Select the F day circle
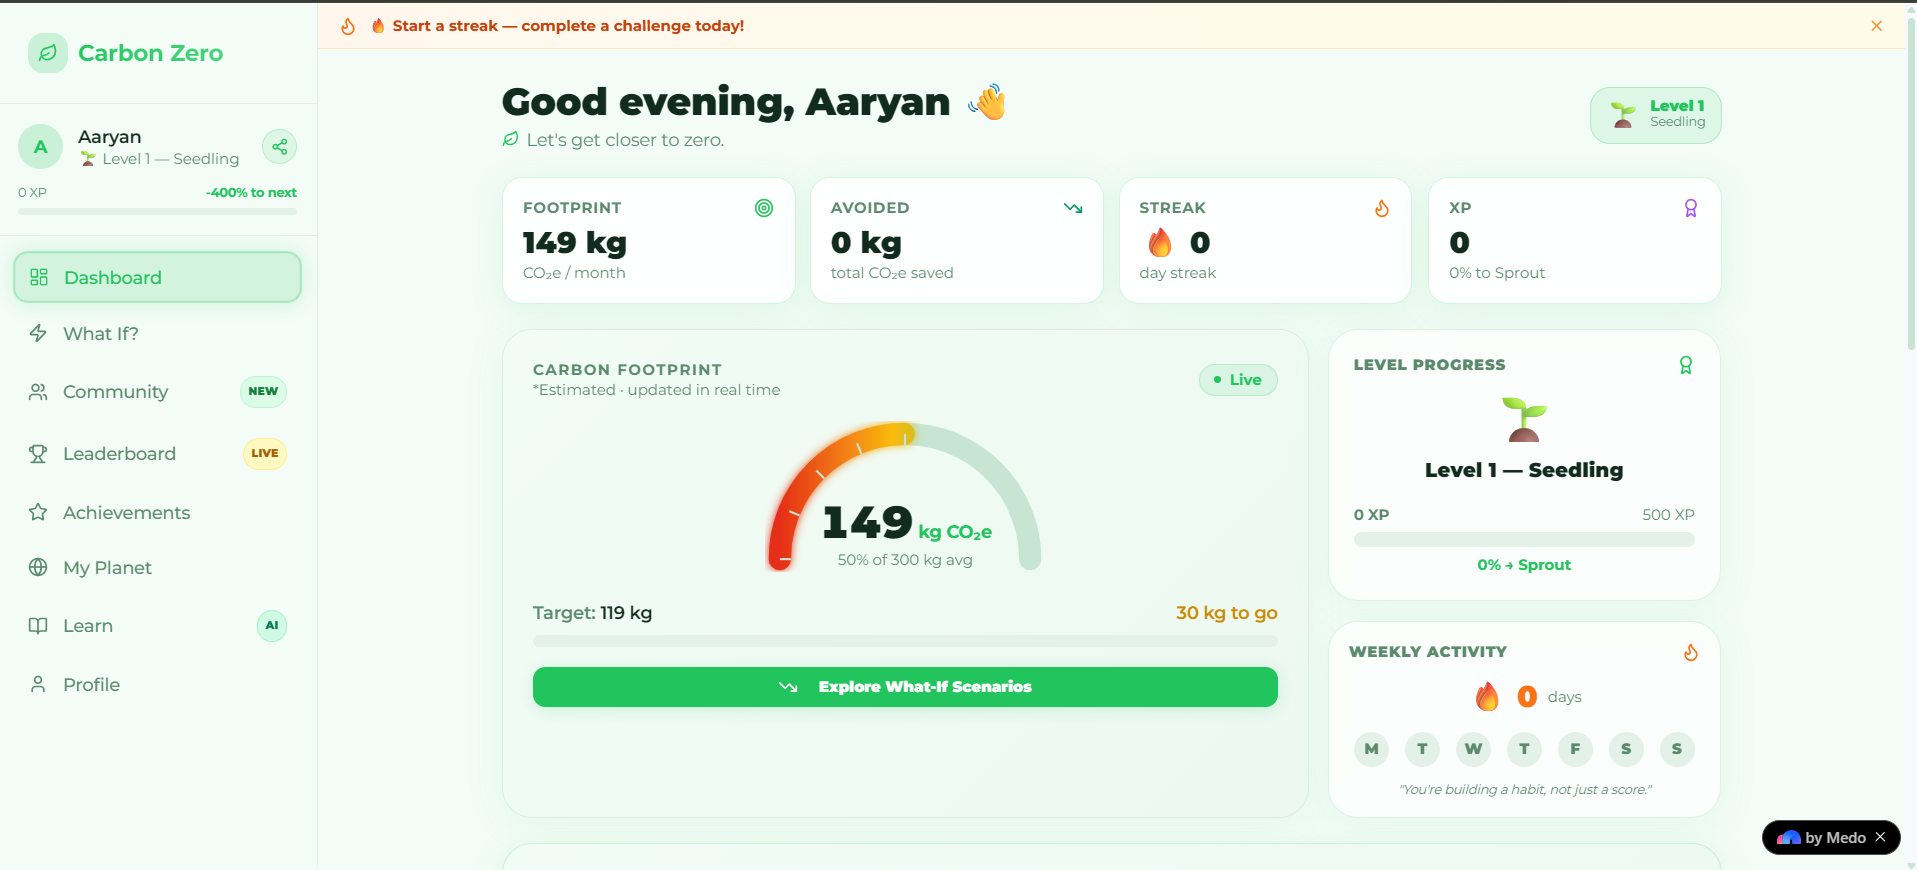1917x870 pixels. (x=1575, y=749)
